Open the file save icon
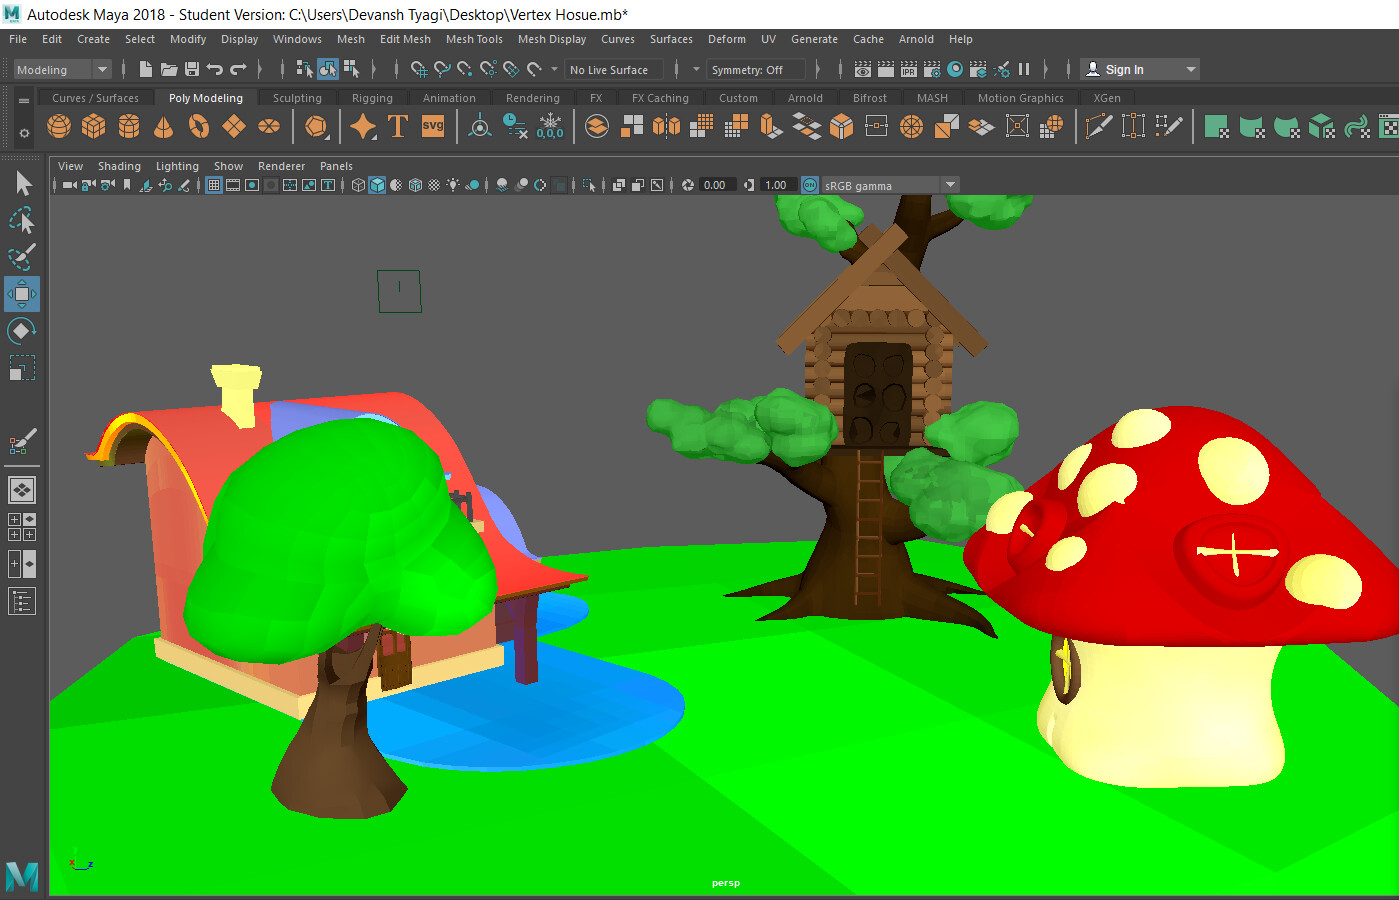1399x900 pixels. click(x=189, y=68)
